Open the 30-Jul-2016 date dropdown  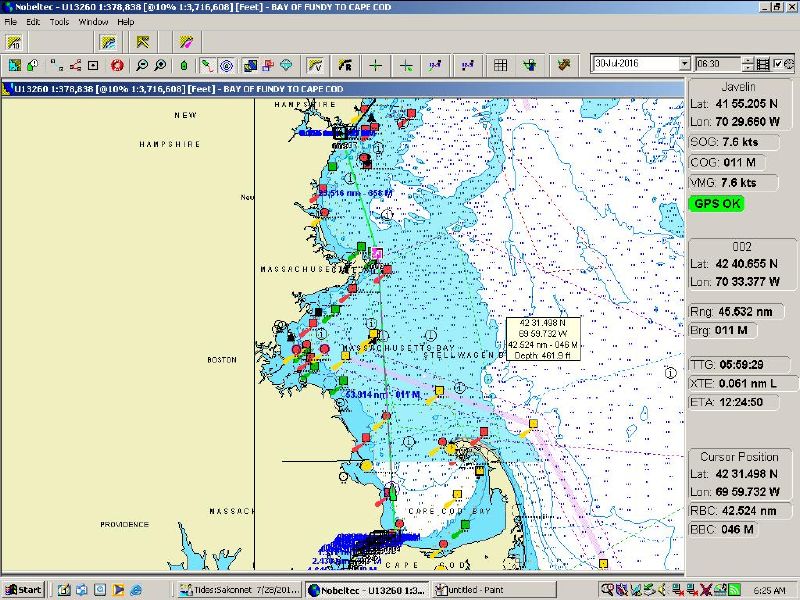coord(684,64)
